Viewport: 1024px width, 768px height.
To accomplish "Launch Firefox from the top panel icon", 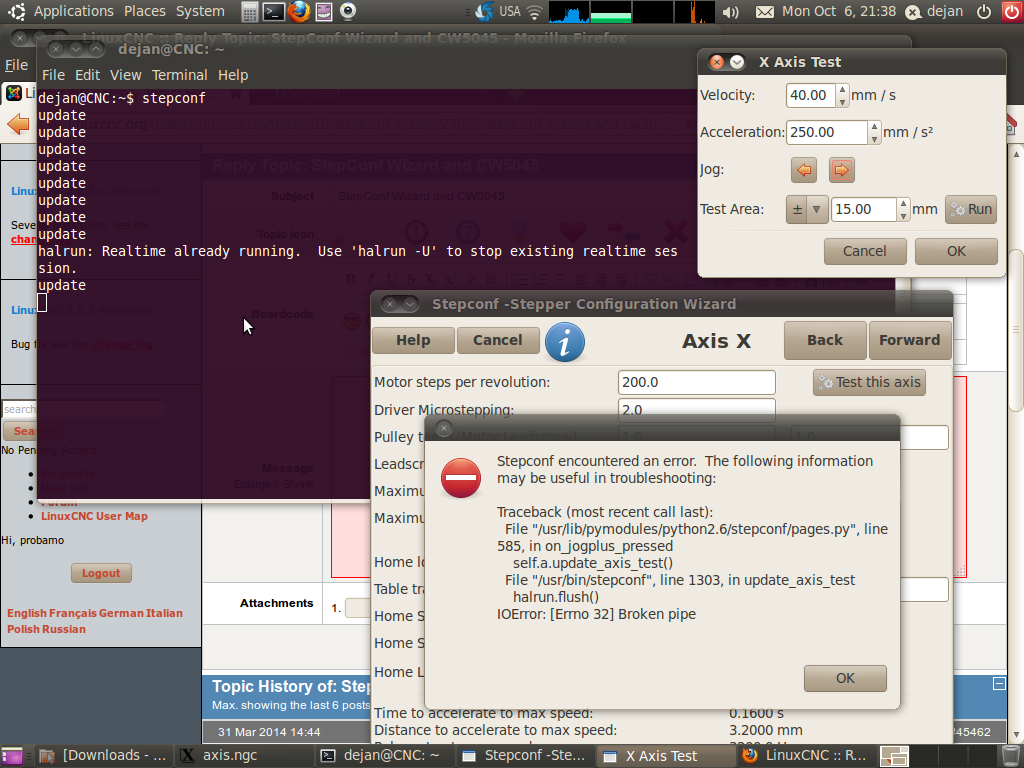I will pyautogui.click(x=298, y=11).
